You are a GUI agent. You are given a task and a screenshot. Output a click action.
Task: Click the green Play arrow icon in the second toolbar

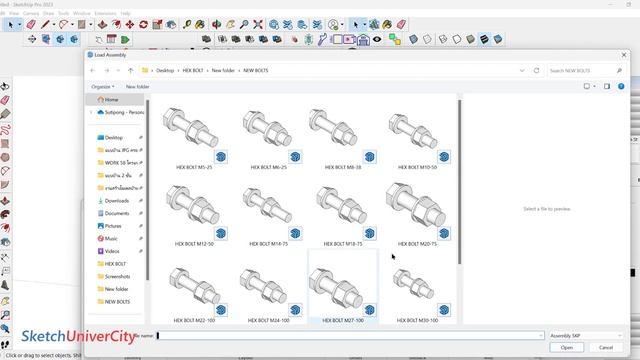[x=125, y=40]
